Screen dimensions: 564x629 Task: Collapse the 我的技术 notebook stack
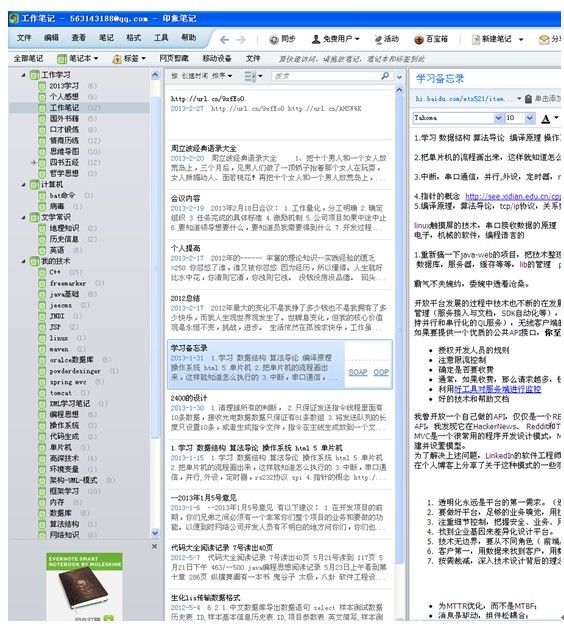click(23, 261)
